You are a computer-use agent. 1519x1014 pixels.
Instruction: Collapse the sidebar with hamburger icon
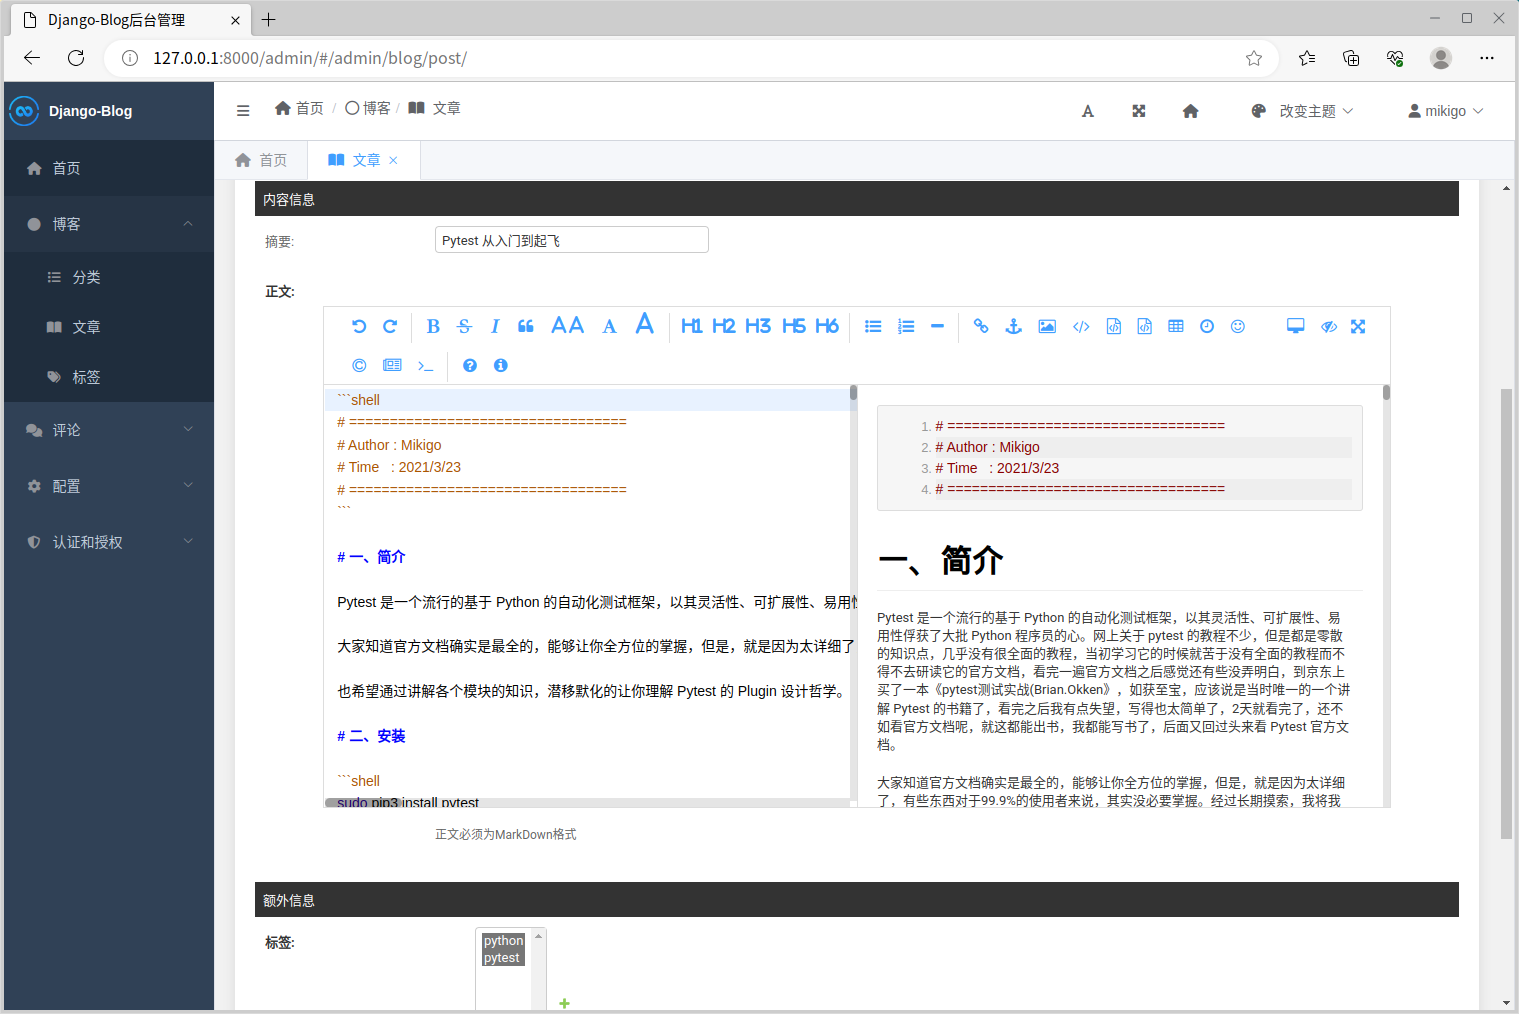click(x=243, y=111)
